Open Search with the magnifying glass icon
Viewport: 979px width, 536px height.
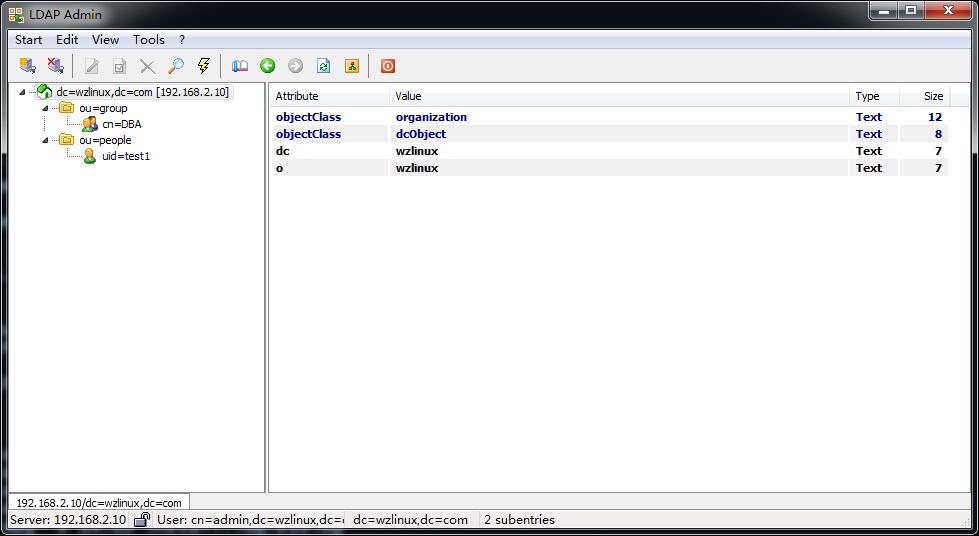[176, 66]
